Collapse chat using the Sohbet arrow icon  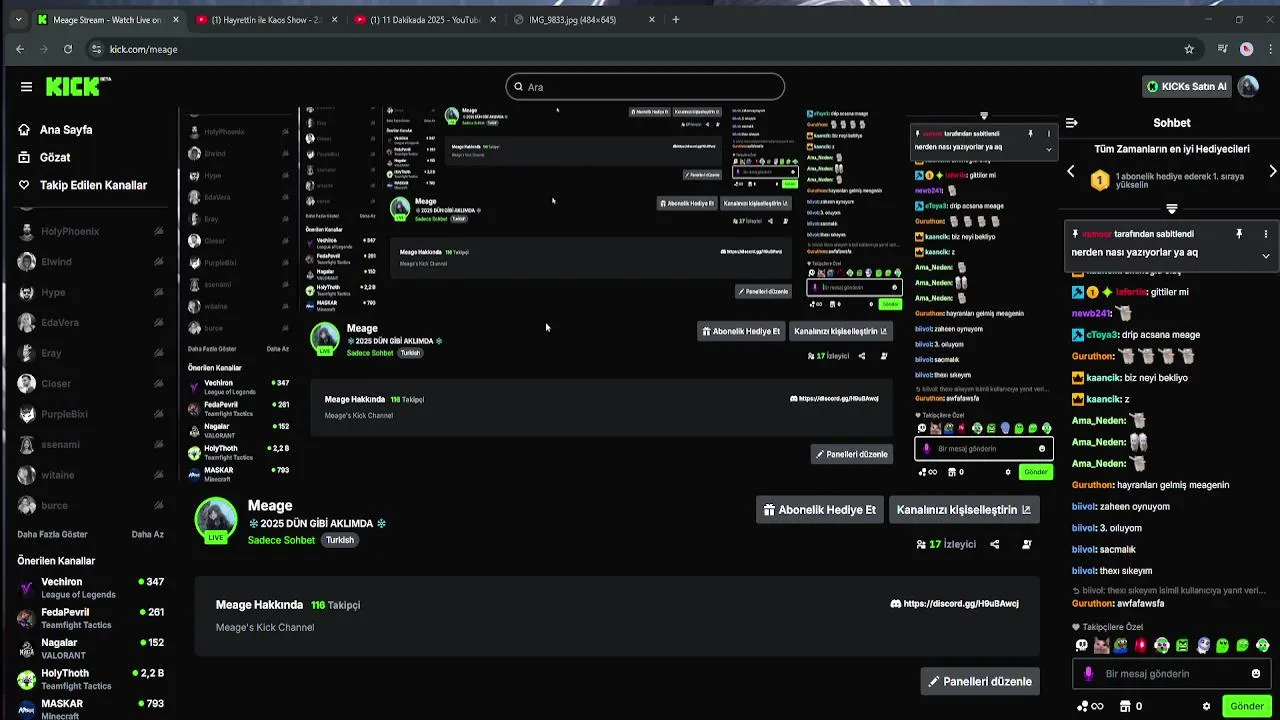(x=1072, y=123)
